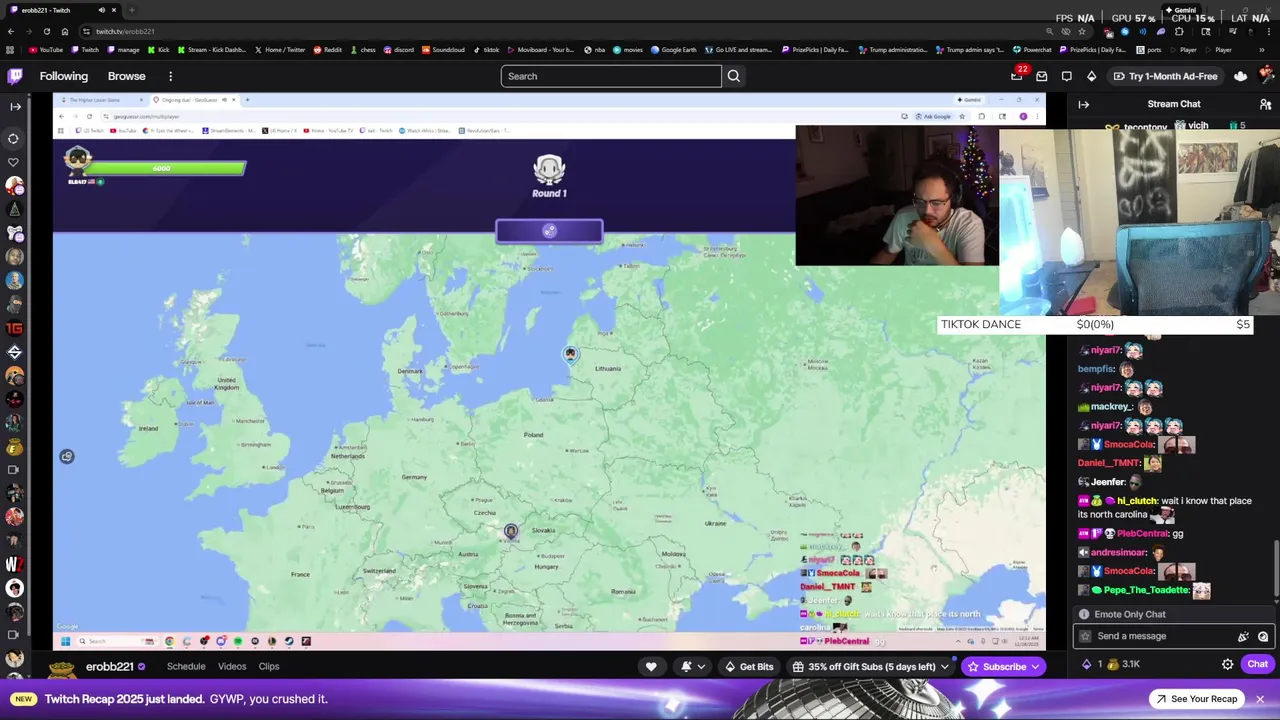Open a new browser tab with plus
The image size is (1280, 720).
click(x=131, y=10)
